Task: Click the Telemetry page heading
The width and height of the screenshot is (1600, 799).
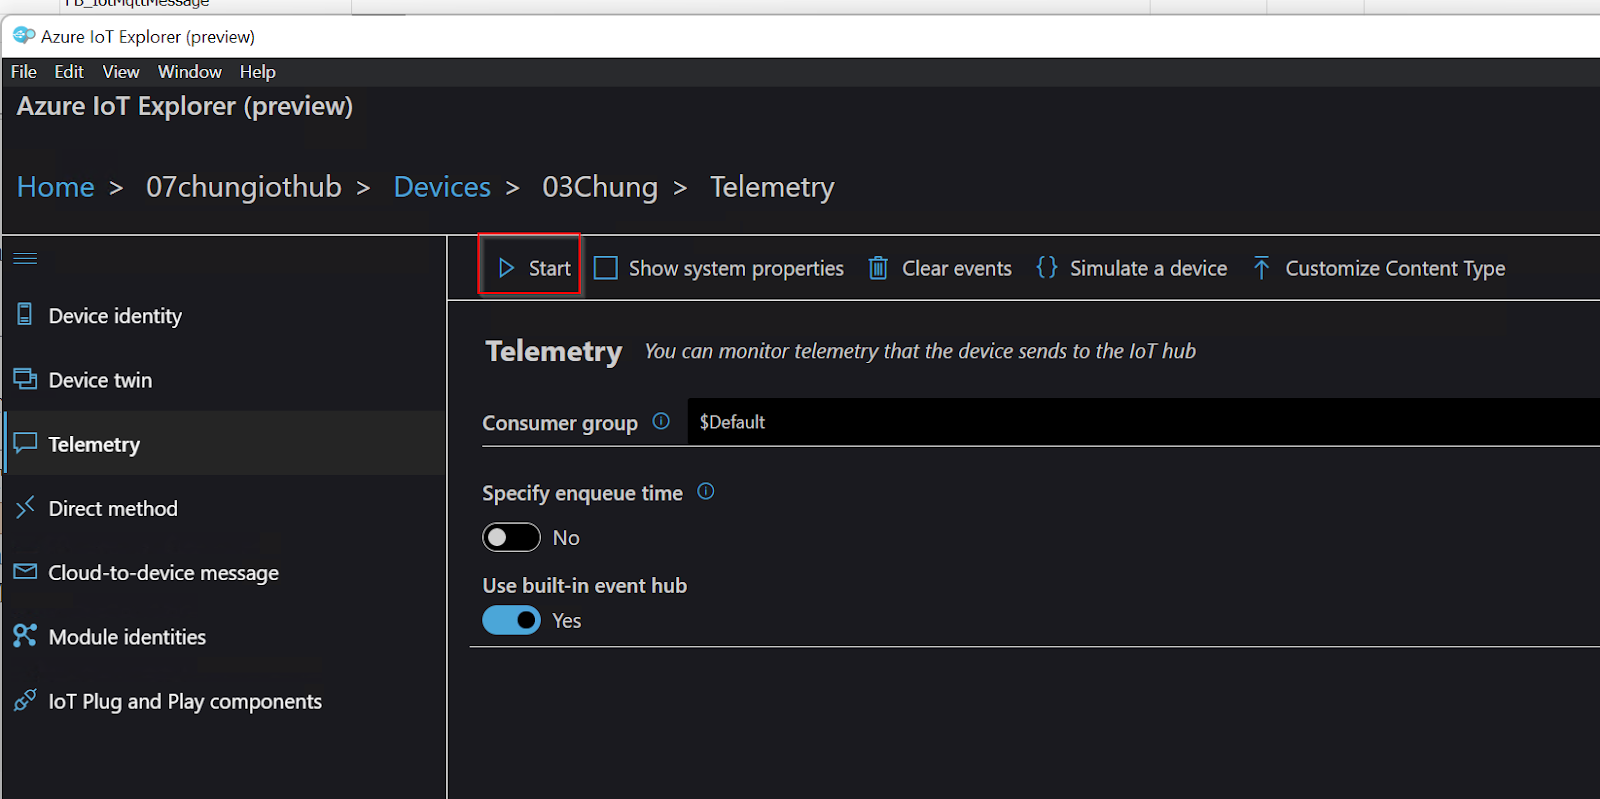Action: point(554,351)
